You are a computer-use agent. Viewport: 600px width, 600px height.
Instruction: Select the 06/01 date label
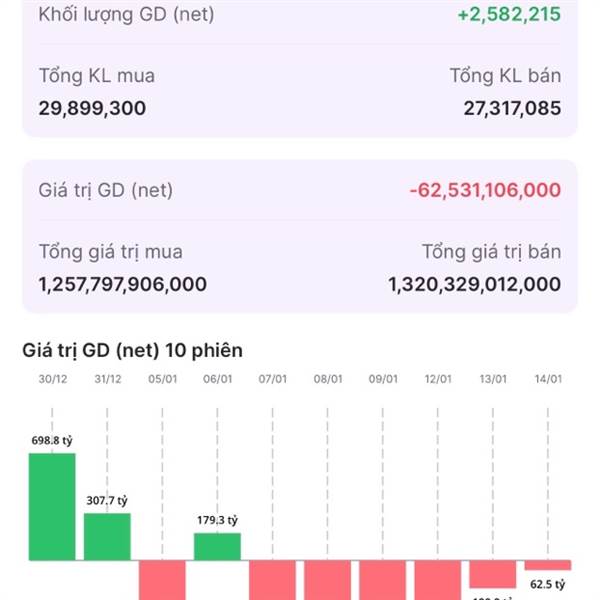[x=217, y=380]
